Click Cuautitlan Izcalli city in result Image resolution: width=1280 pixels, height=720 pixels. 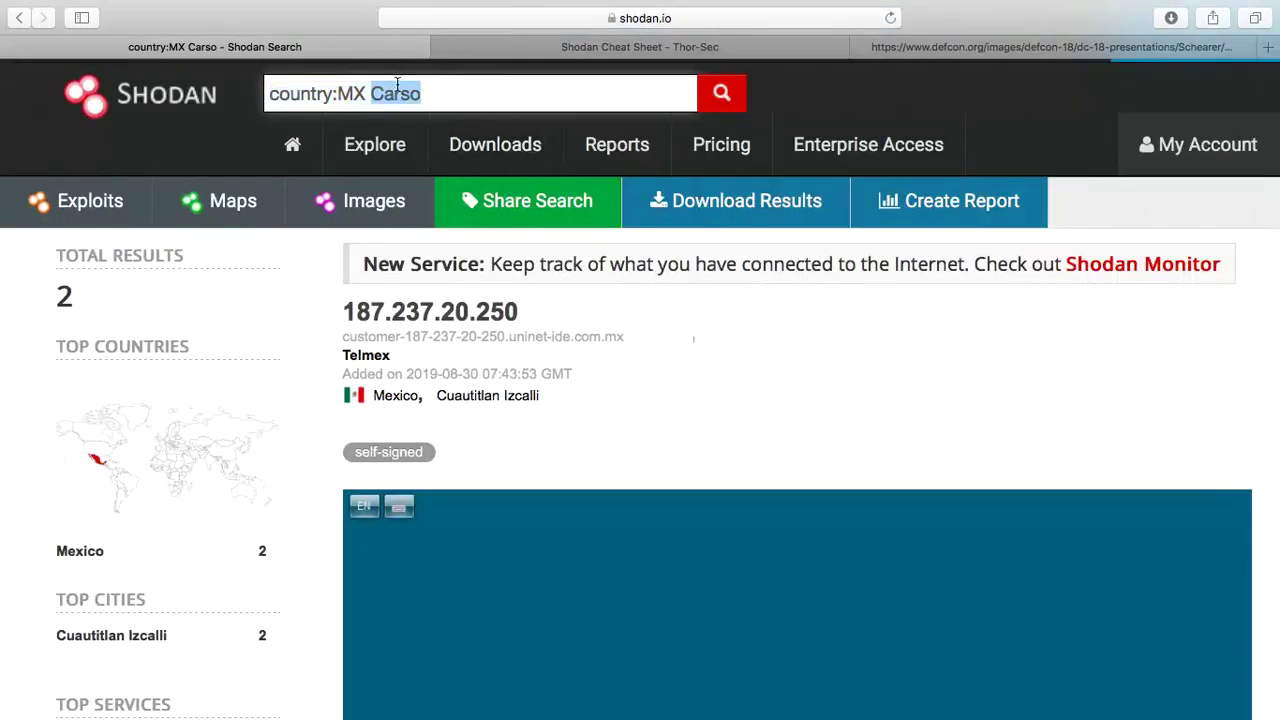(487, 395)
